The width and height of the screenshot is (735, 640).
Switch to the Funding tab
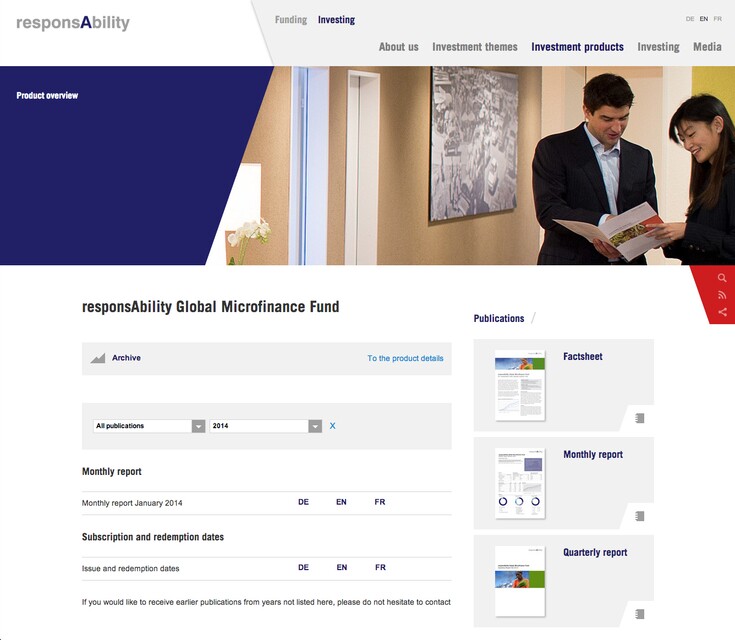[x=291, y=20]
